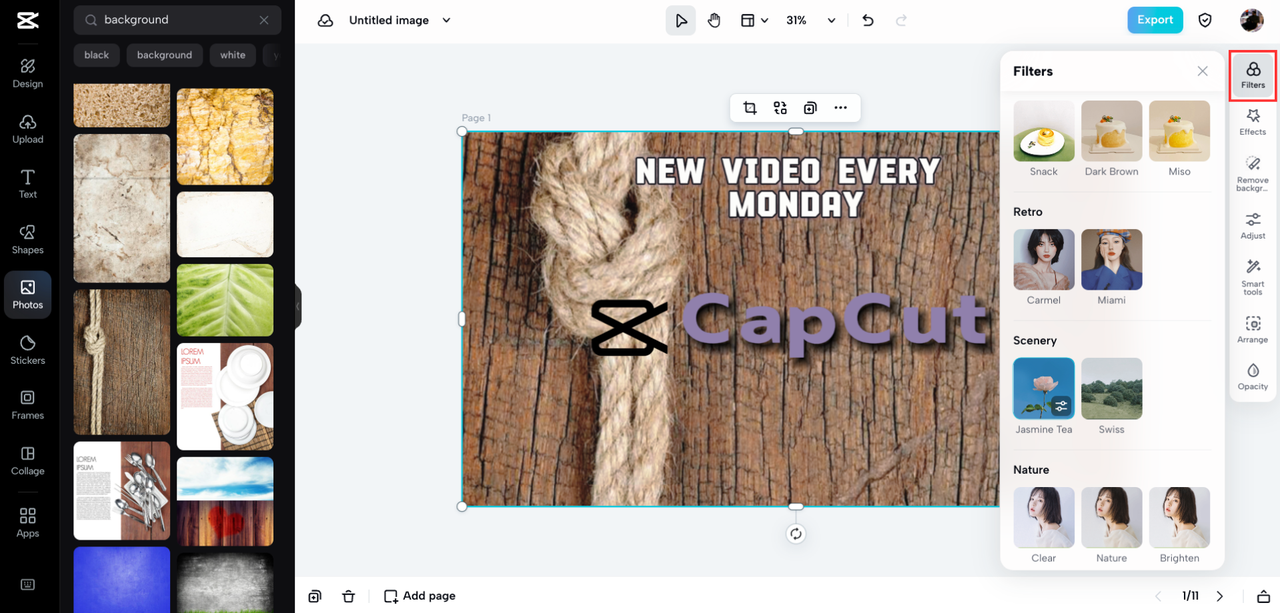This screenshot has width=1280, height=613.
Task: Choose the Select pointer tool
Action: 681,20
